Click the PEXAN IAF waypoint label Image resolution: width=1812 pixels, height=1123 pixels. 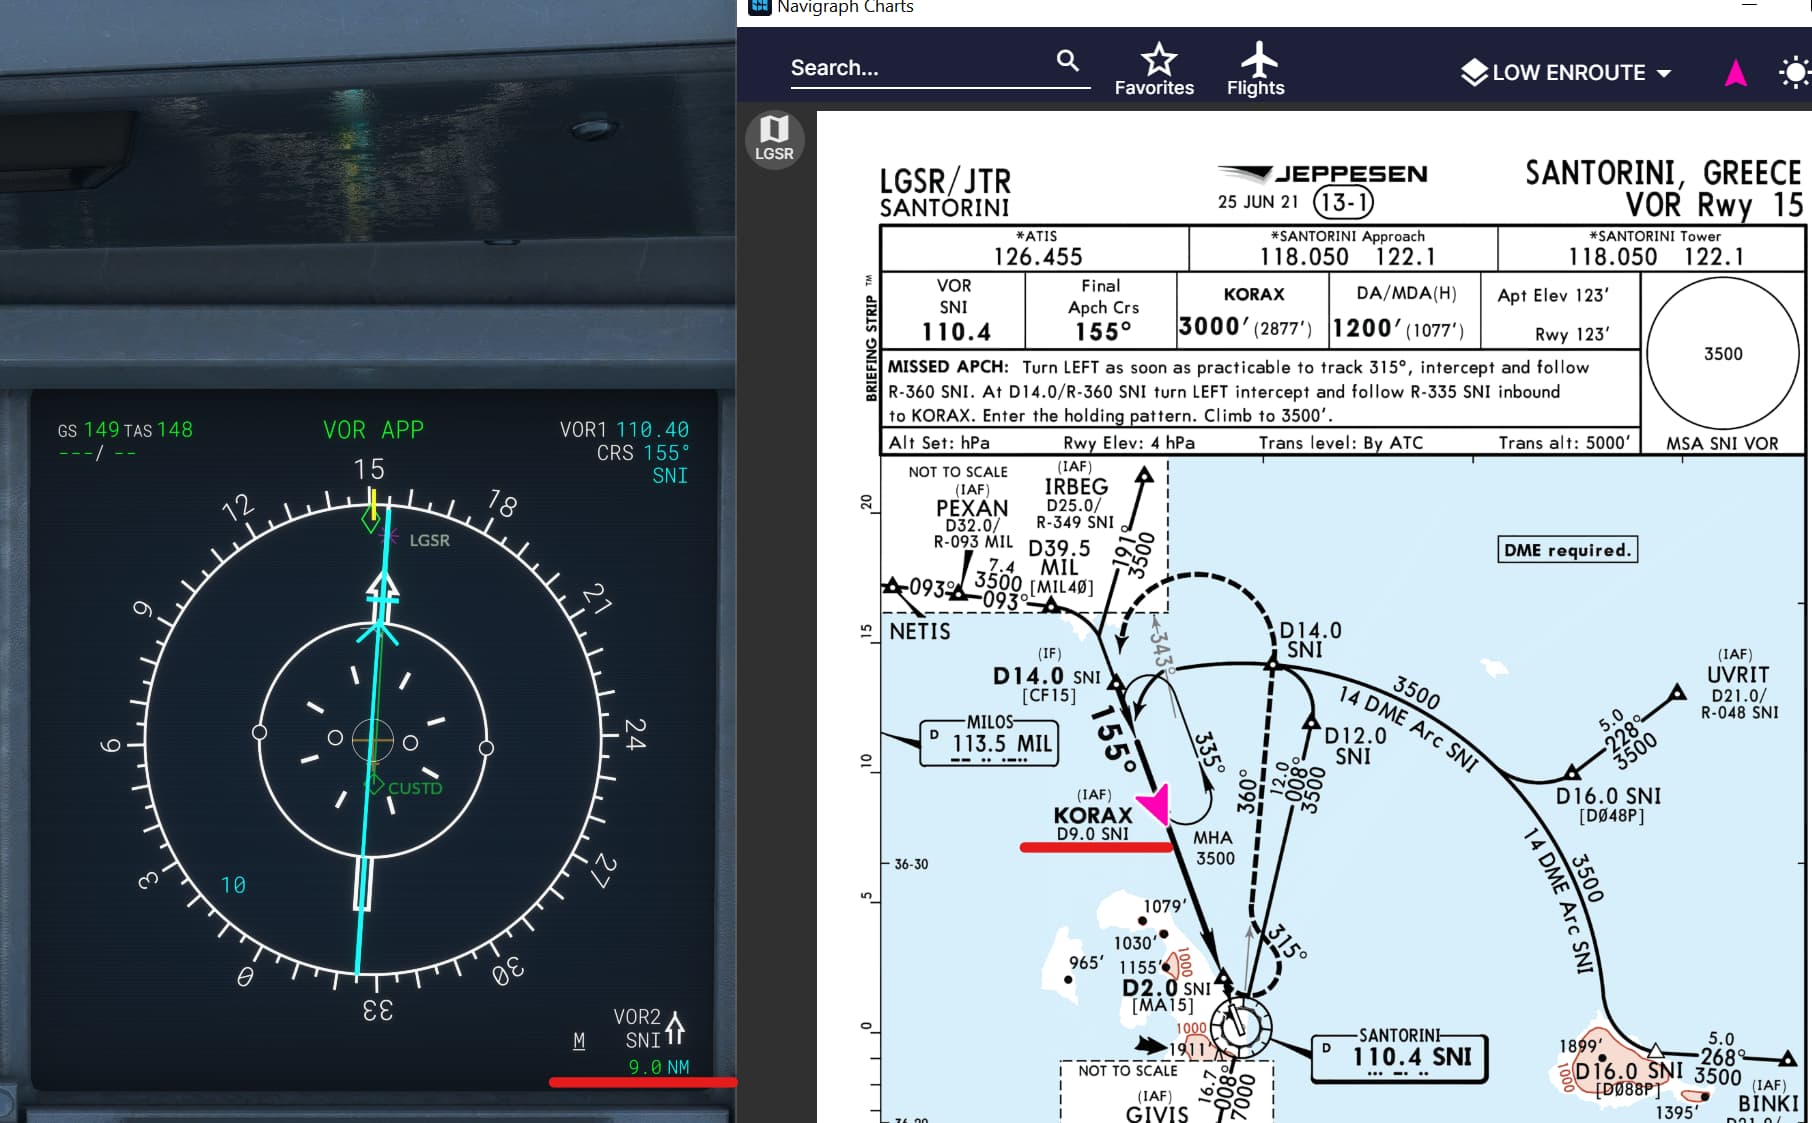(972, 516)
